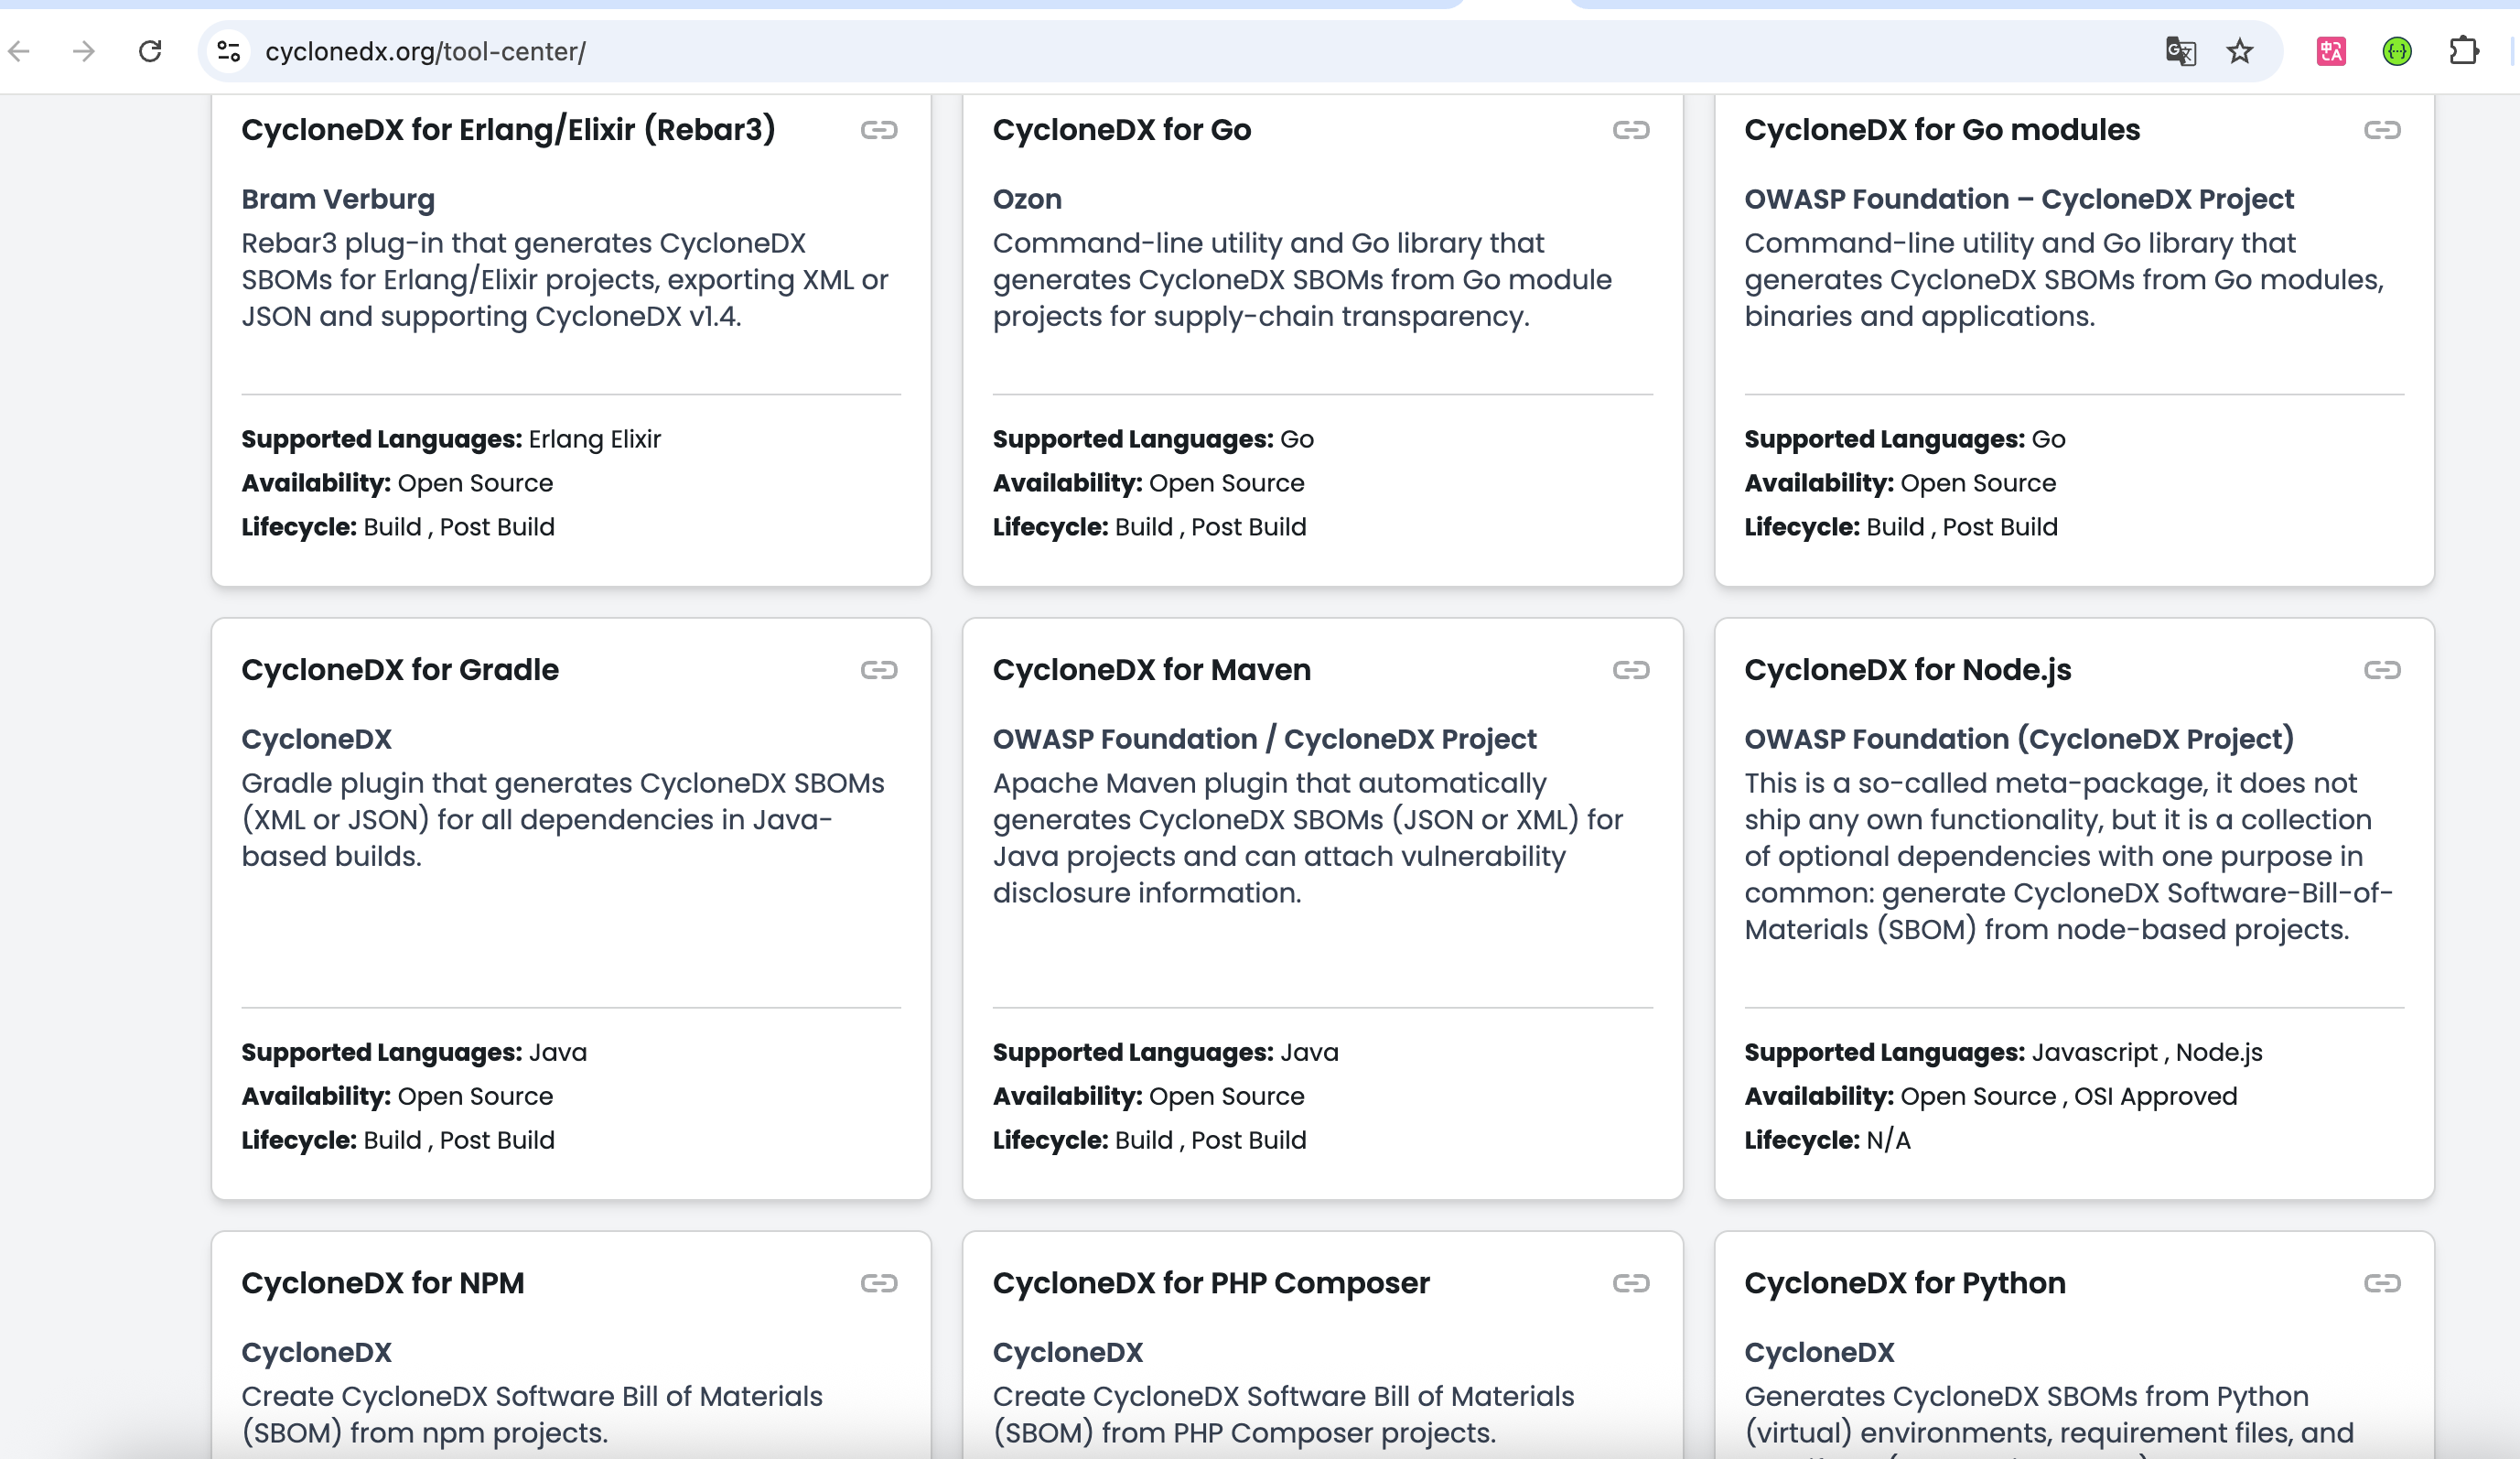Click link icon on CycloneDX for NPM card
2520x1459 pixels.
[878, 1283]
